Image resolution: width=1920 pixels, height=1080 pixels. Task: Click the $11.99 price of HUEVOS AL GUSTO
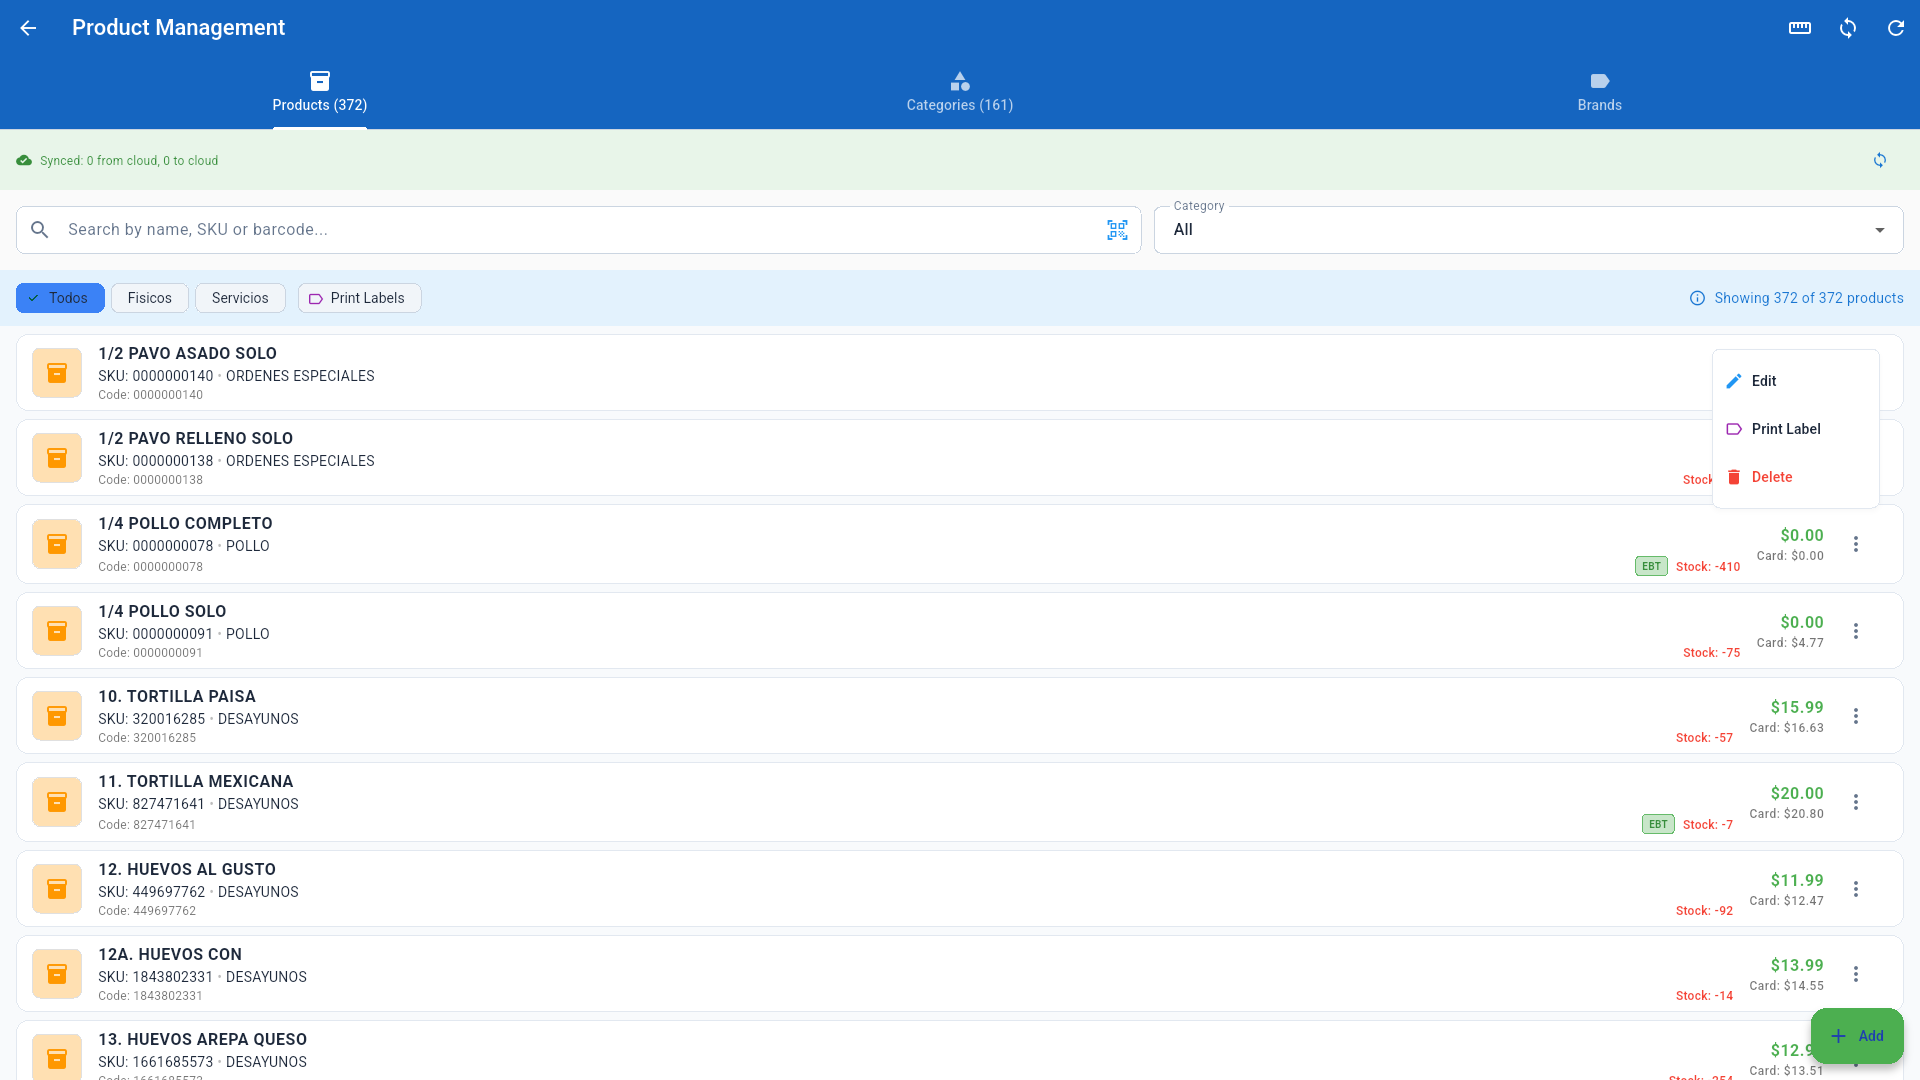click(1797, 880)
